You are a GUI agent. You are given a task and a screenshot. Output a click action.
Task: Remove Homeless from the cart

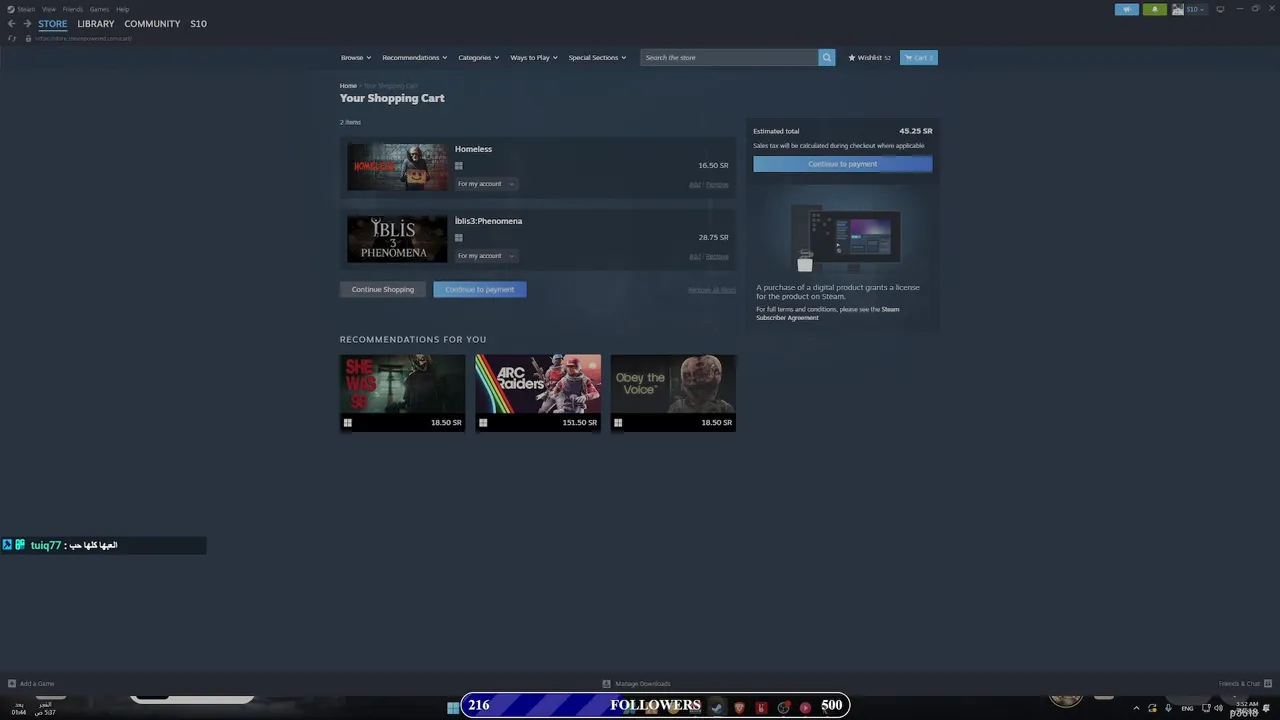point(718,185)
